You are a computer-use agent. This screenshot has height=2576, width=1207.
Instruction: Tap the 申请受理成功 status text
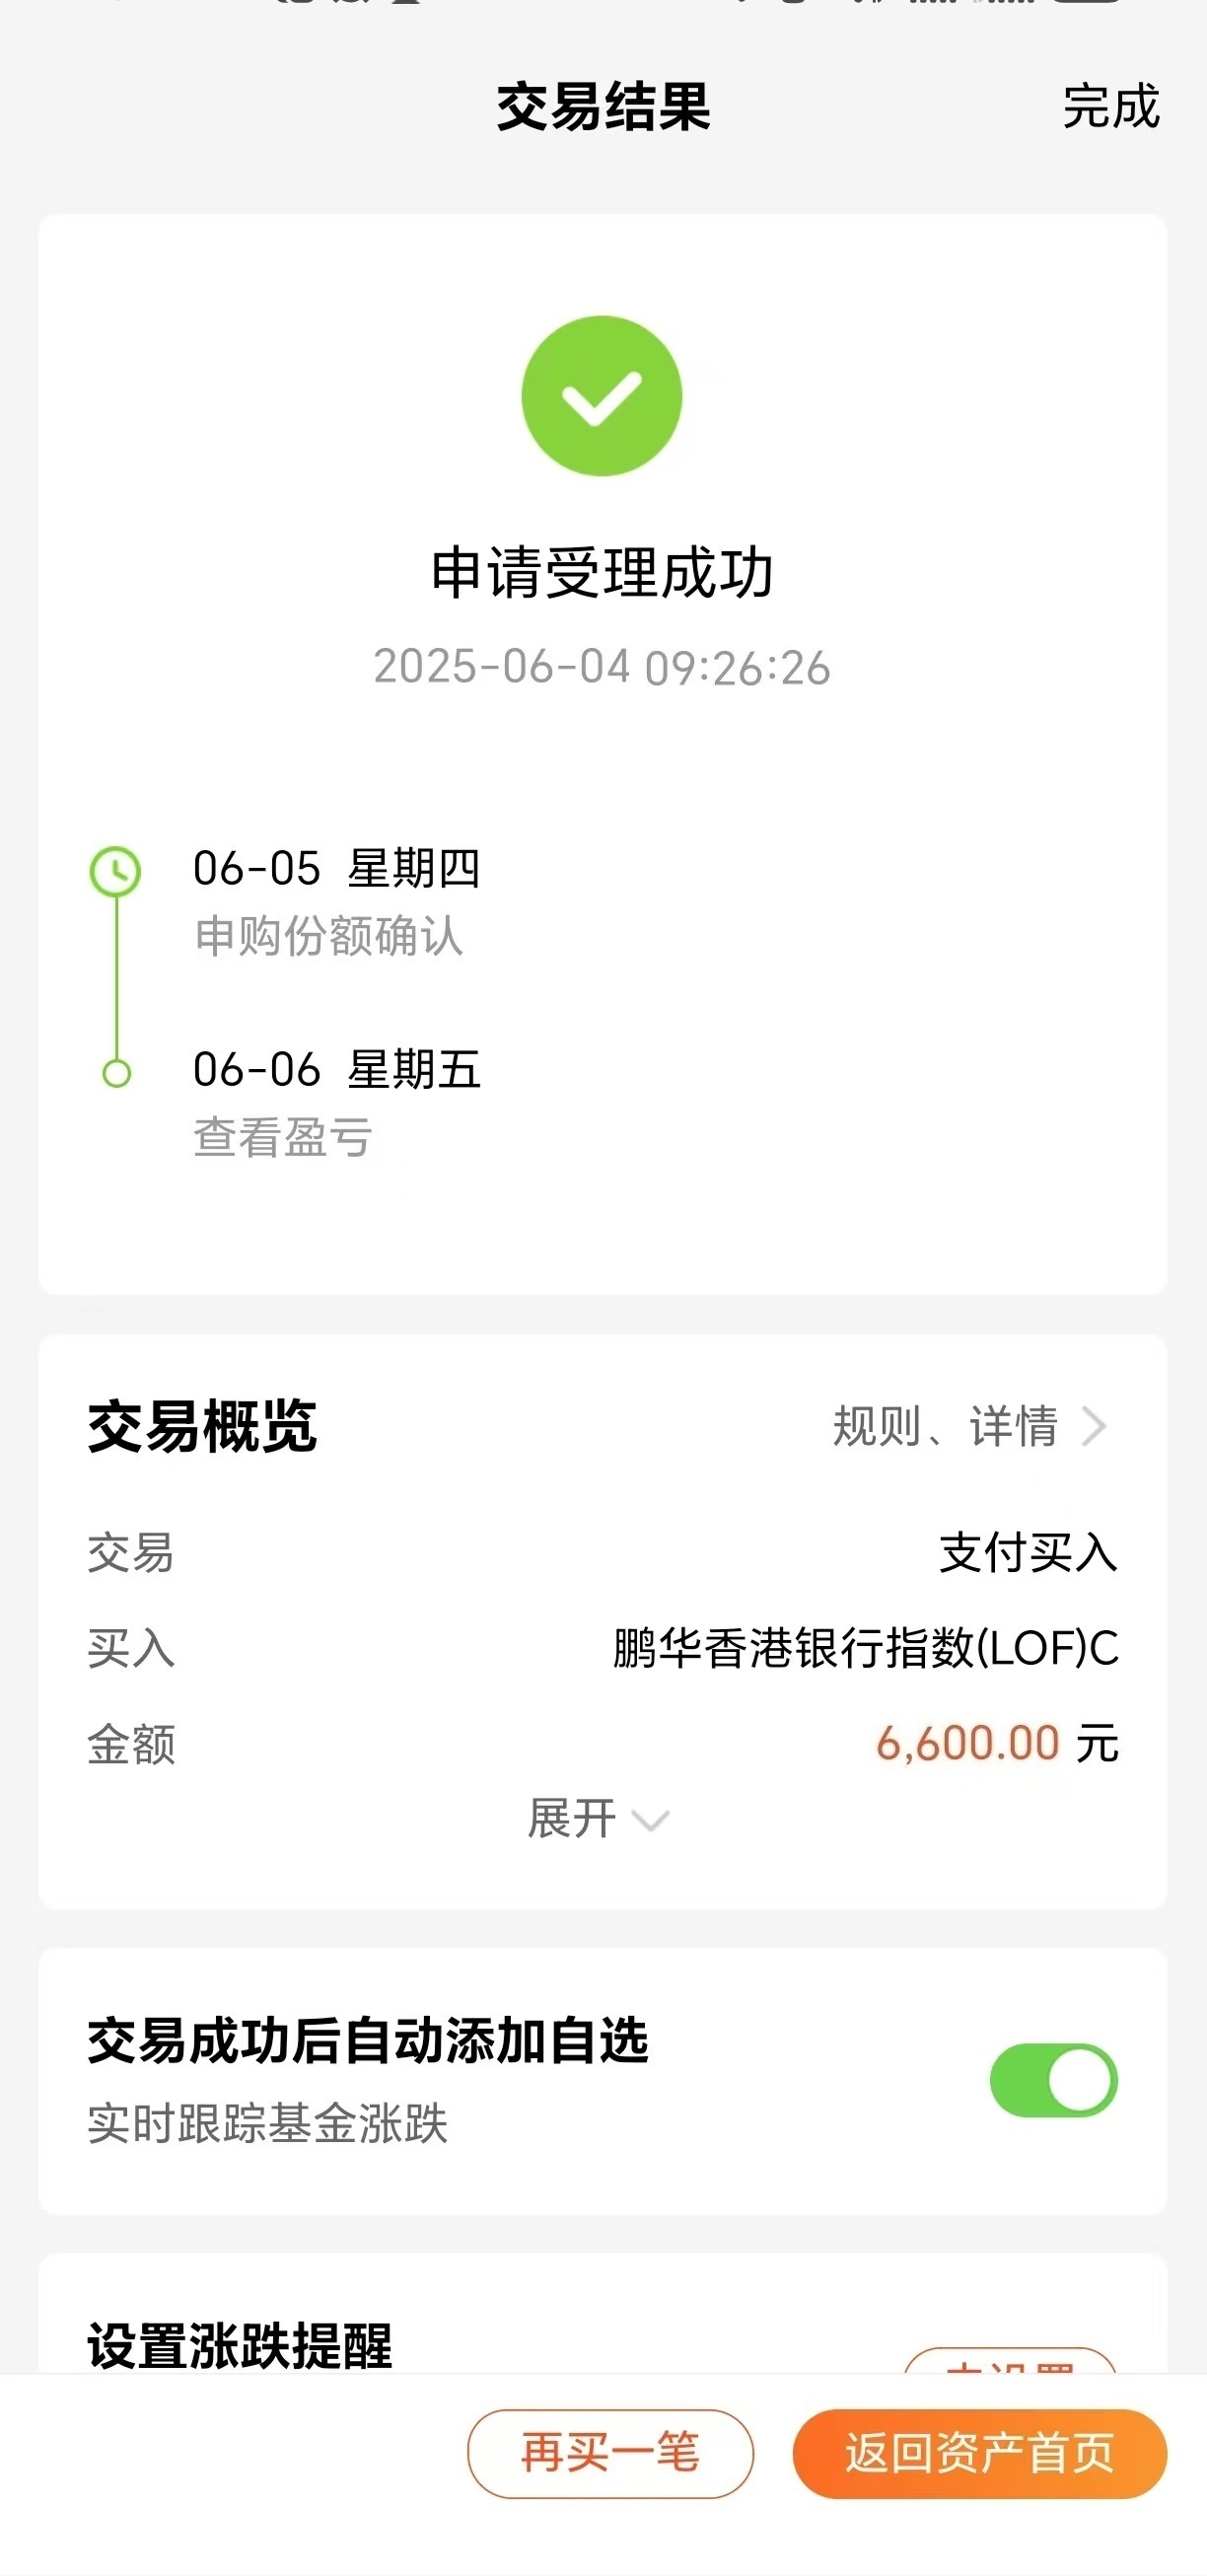(602, 573)
